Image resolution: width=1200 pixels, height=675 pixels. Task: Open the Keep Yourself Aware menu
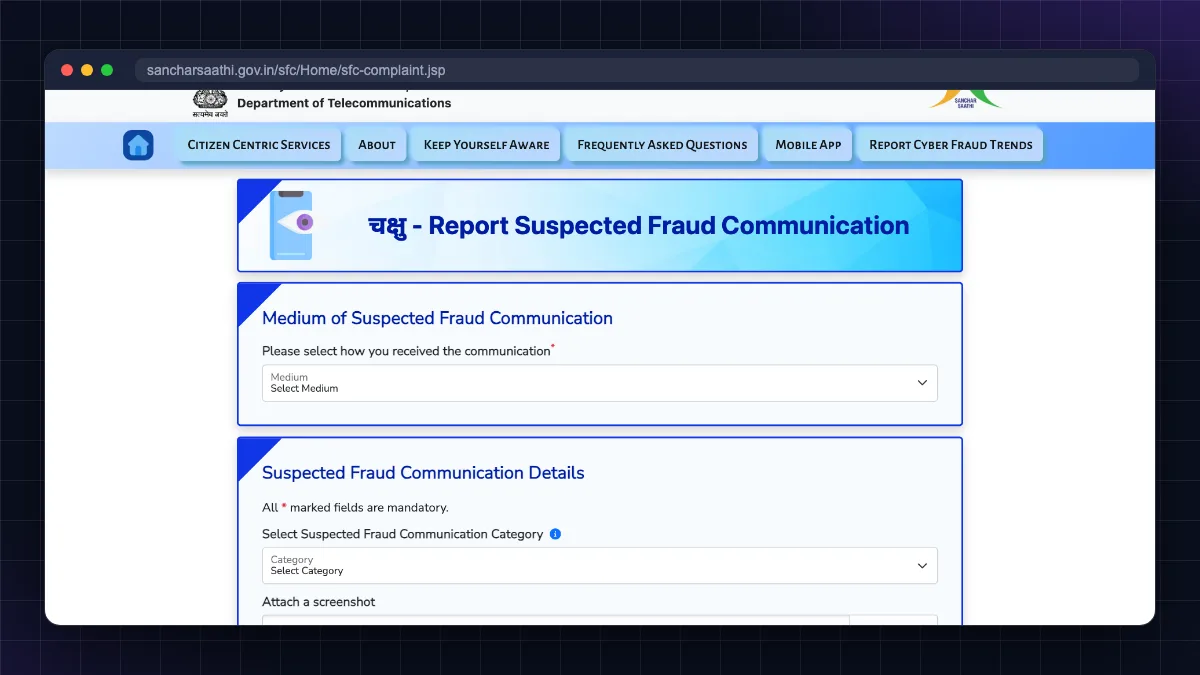(x=486, y=145)
